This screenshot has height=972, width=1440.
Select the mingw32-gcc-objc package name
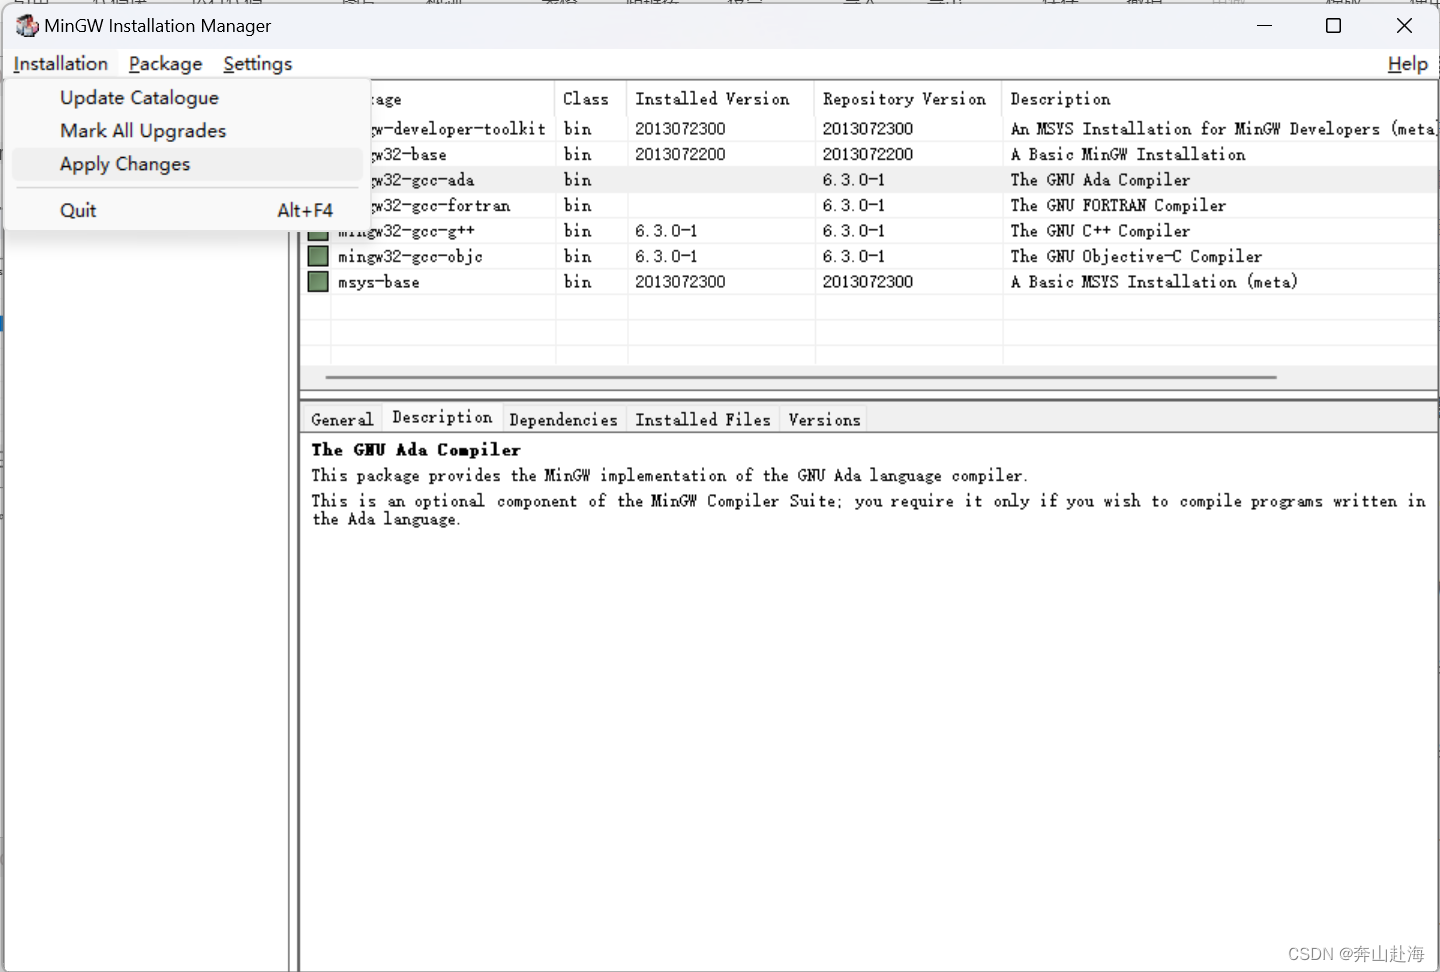(x=410, y=257)
